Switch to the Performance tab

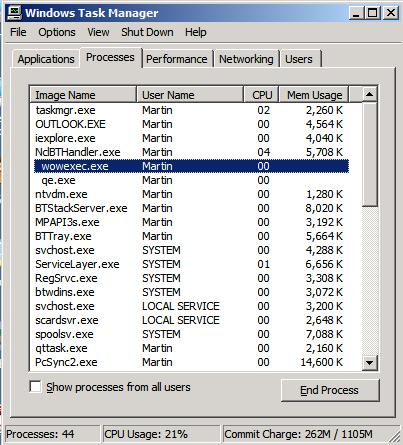[x=177, y=59]
